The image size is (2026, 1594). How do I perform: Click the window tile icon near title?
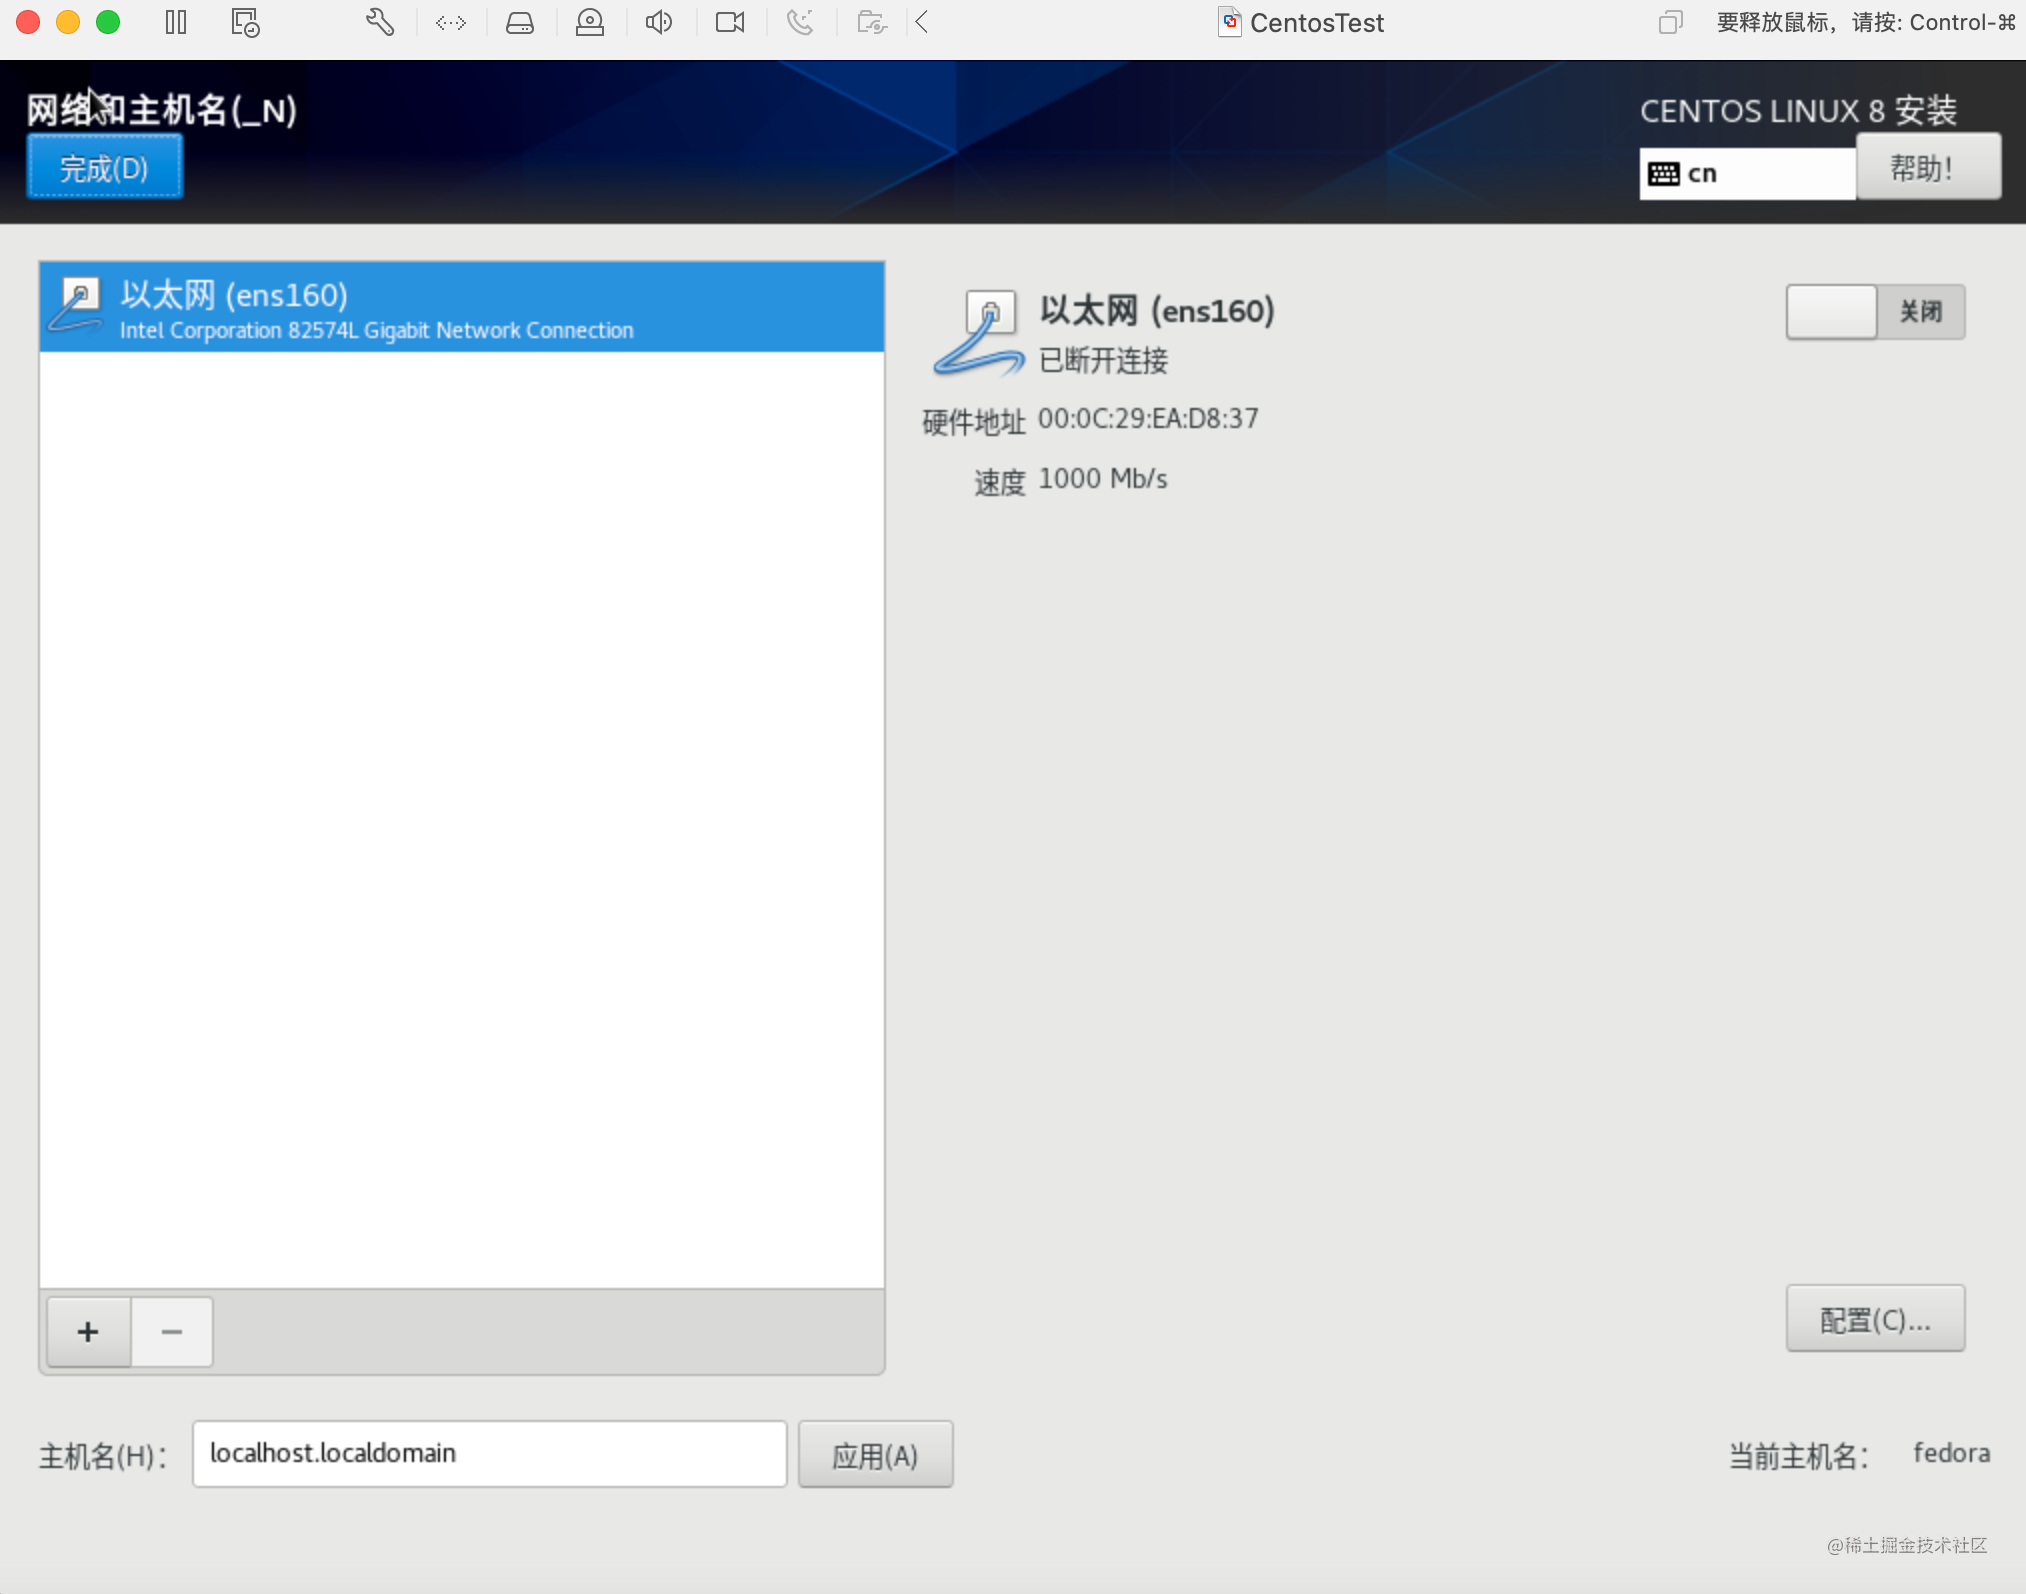pos(1670,22)
